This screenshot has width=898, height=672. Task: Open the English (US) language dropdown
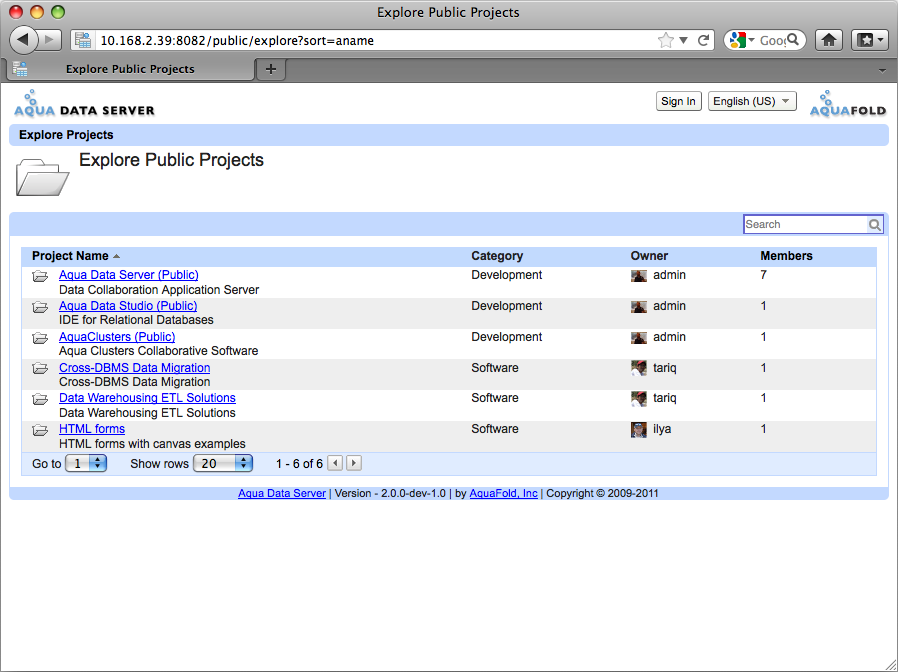pos(752,101)
